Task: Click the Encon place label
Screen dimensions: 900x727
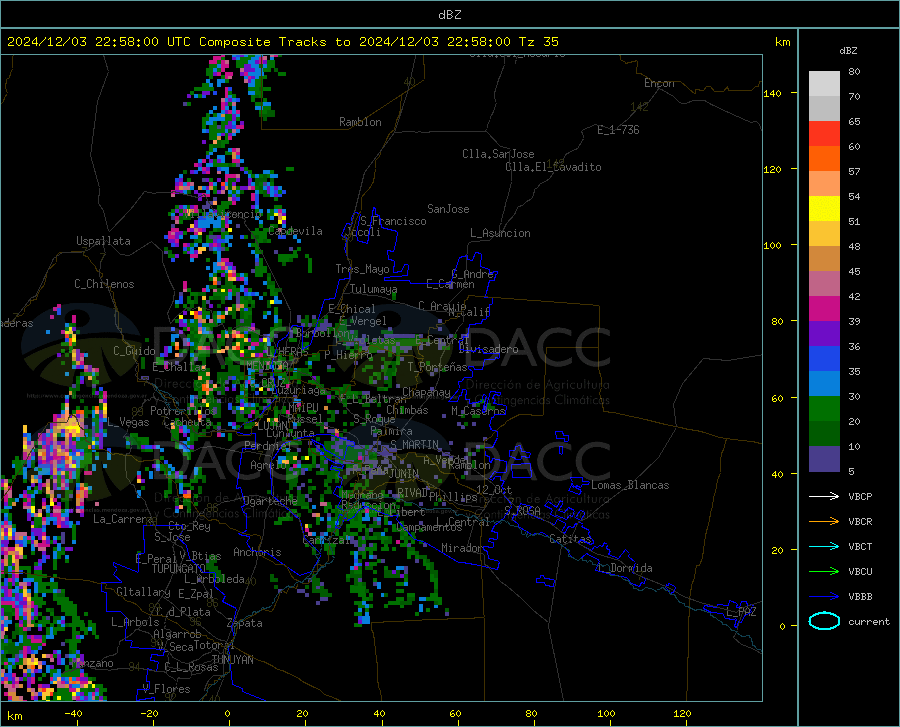Action: [659, 83]
